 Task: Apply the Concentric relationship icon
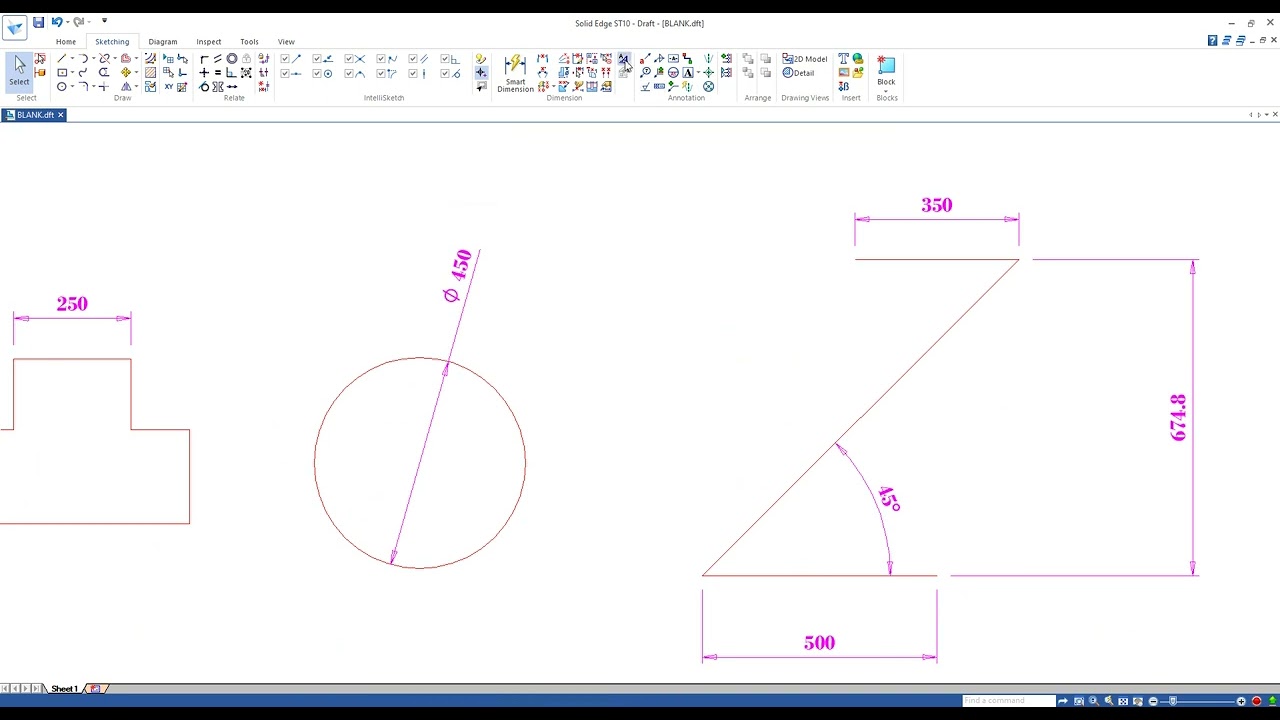pyautogui.click(x=232, y=58)
